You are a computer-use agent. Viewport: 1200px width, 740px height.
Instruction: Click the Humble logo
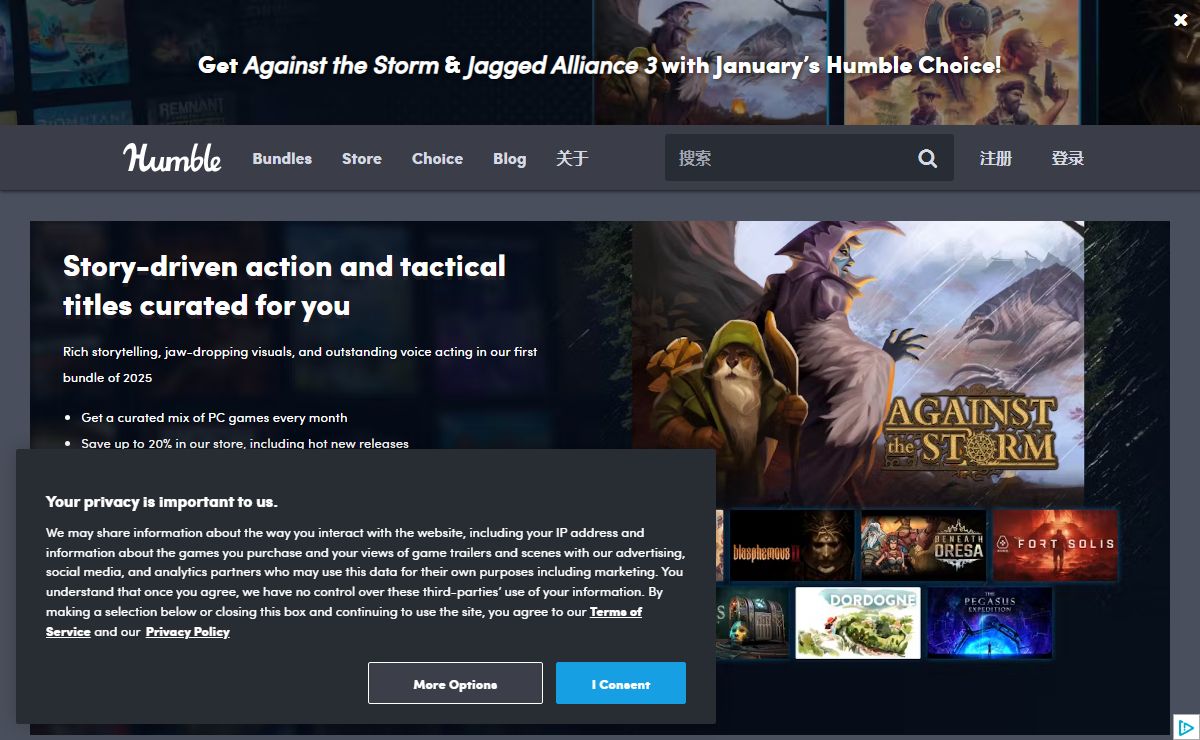tap(172, 157)
